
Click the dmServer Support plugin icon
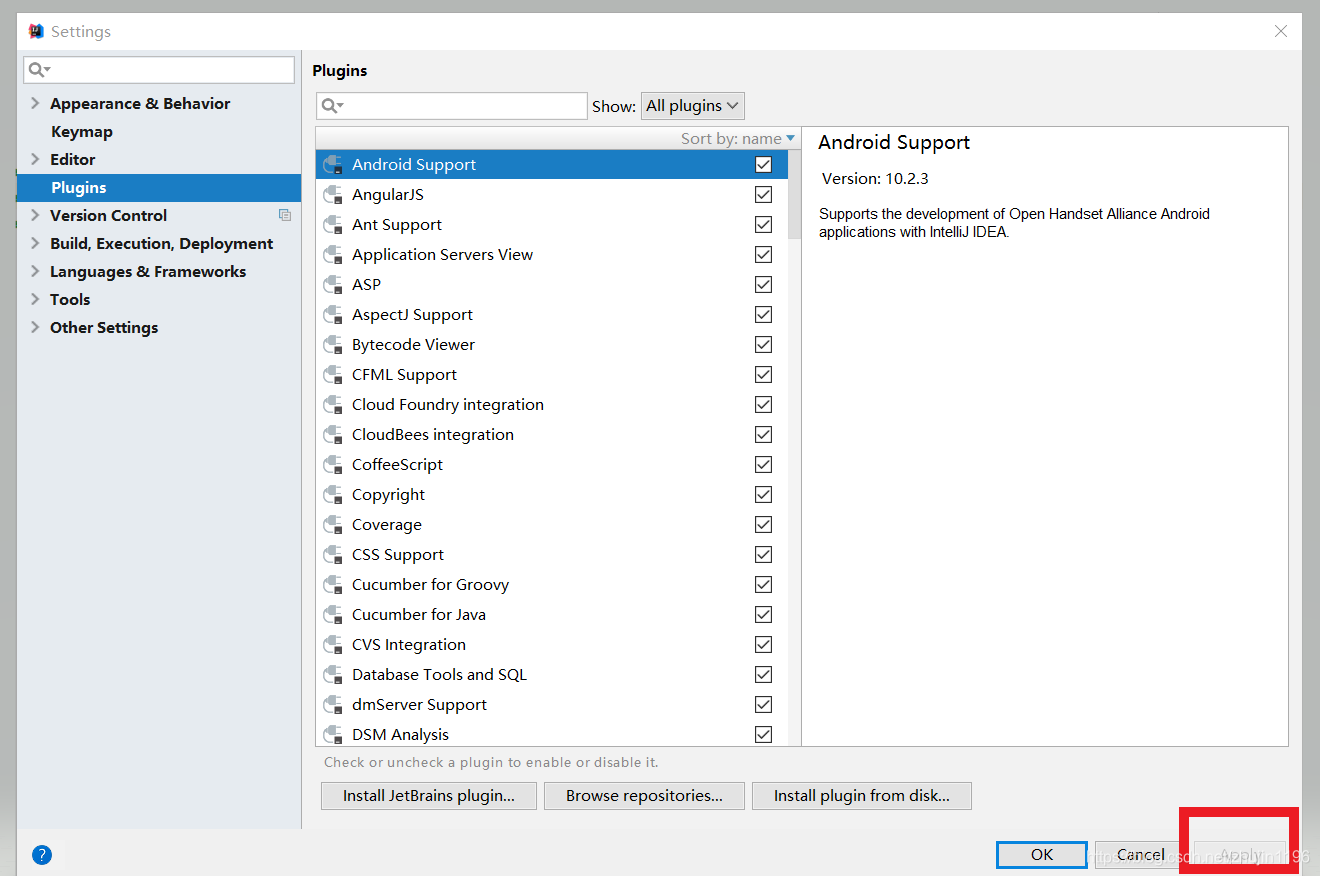(x=333, y=705)
